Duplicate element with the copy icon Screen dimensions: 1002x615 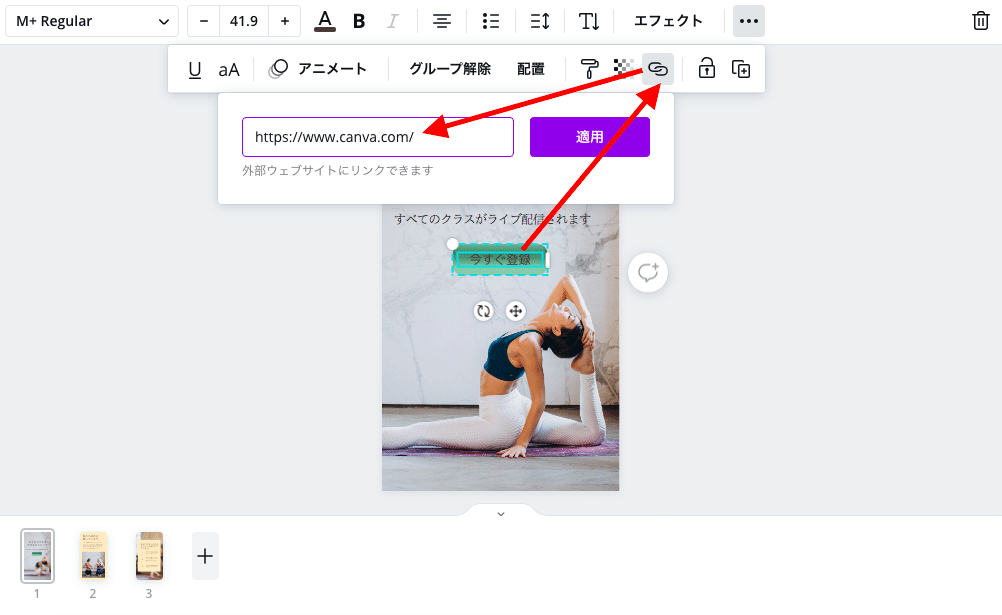[741, 69]
